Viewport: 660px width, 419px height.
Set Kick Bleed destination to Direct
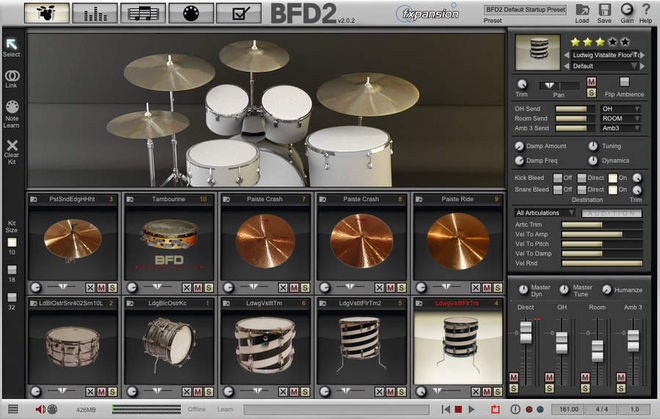point(582,178)
